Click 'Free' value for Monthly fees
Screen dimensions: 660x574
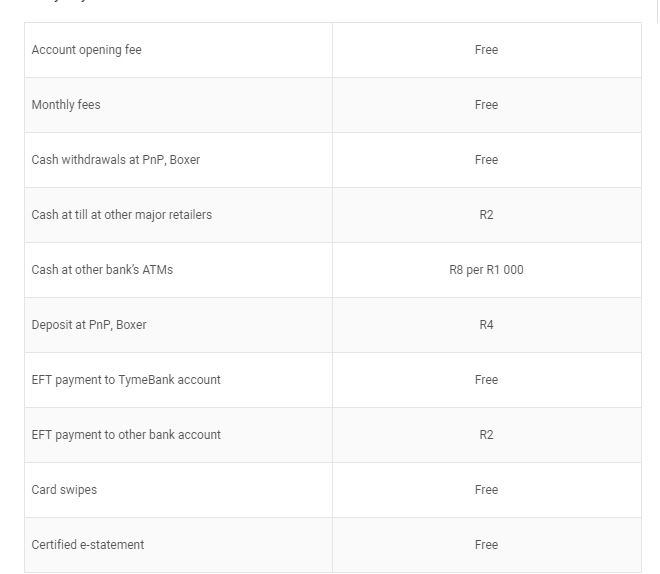486,105
